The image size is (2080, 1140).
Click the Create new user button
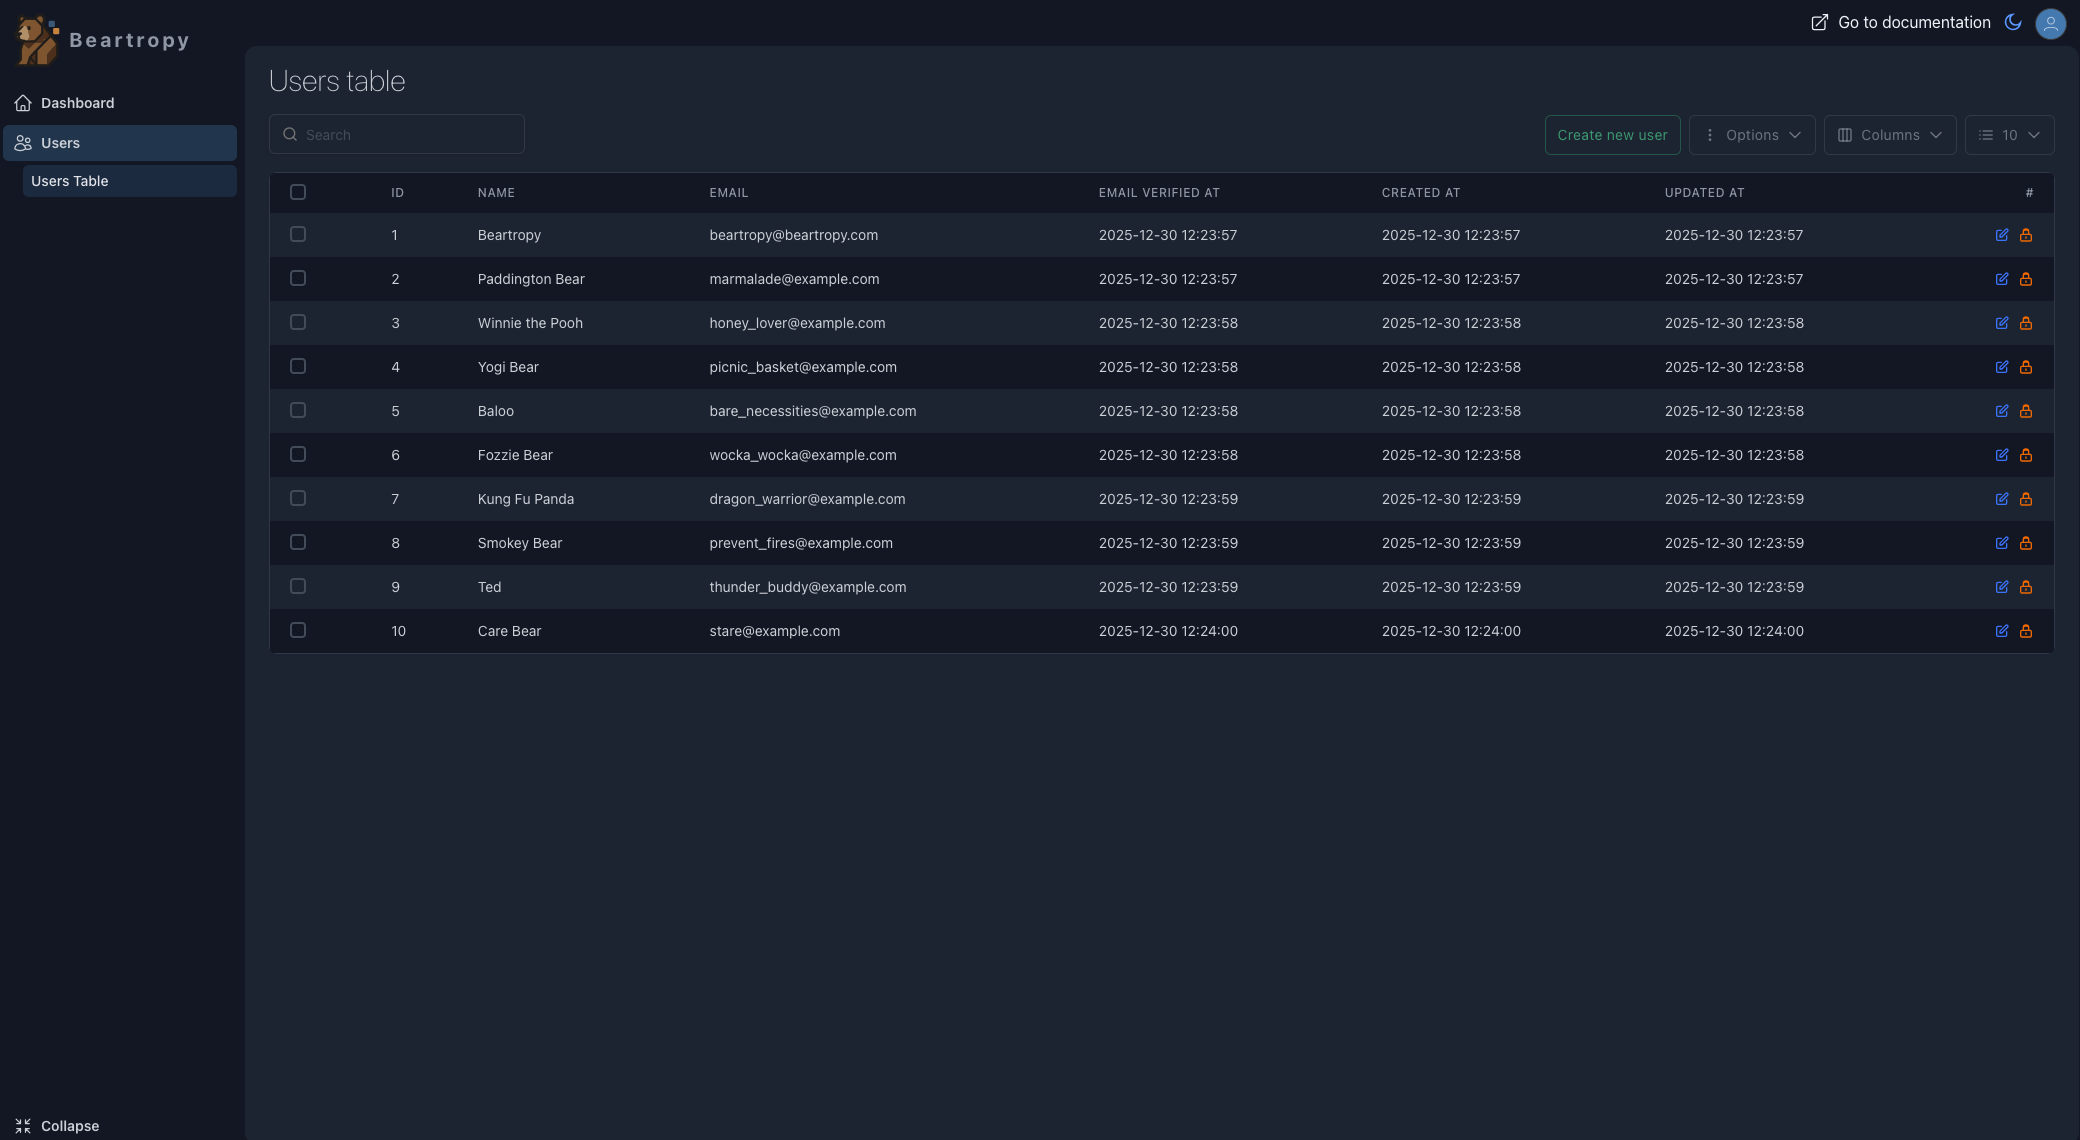[x=1611, y=135]
